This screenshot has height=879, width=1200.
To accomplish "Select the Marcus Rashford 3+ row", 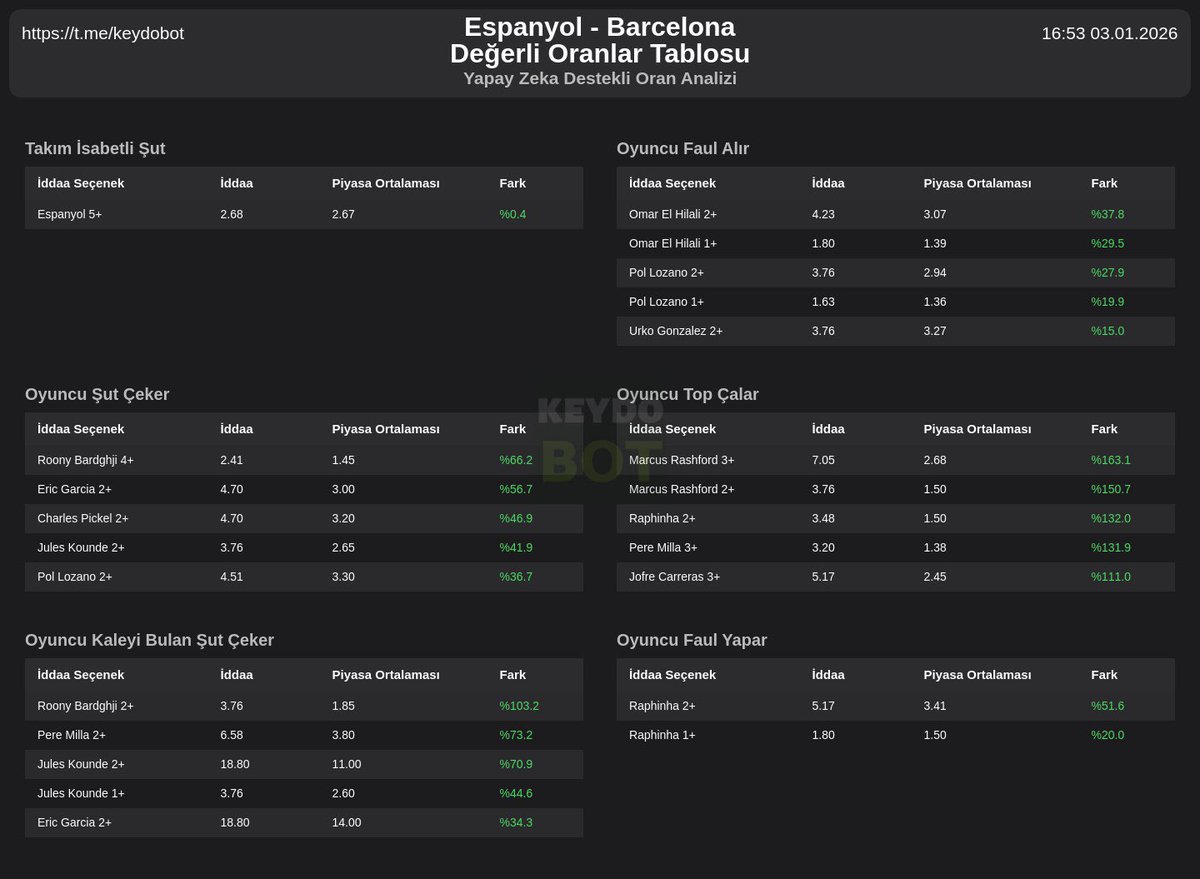I will pyautogui.click(x=896, y=460).
